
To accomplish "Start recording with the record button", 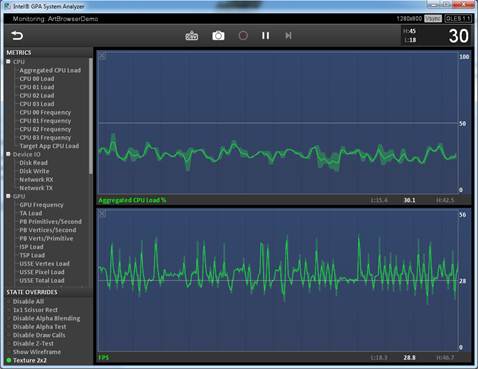I will pyautogui.click(x=243, y=35).
